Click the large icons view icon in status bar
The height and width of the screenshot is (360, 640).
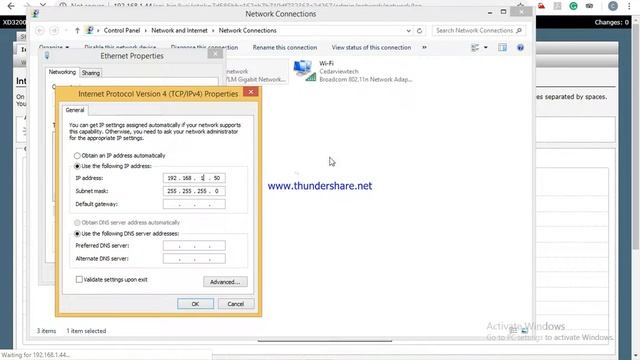click(524, 331)
